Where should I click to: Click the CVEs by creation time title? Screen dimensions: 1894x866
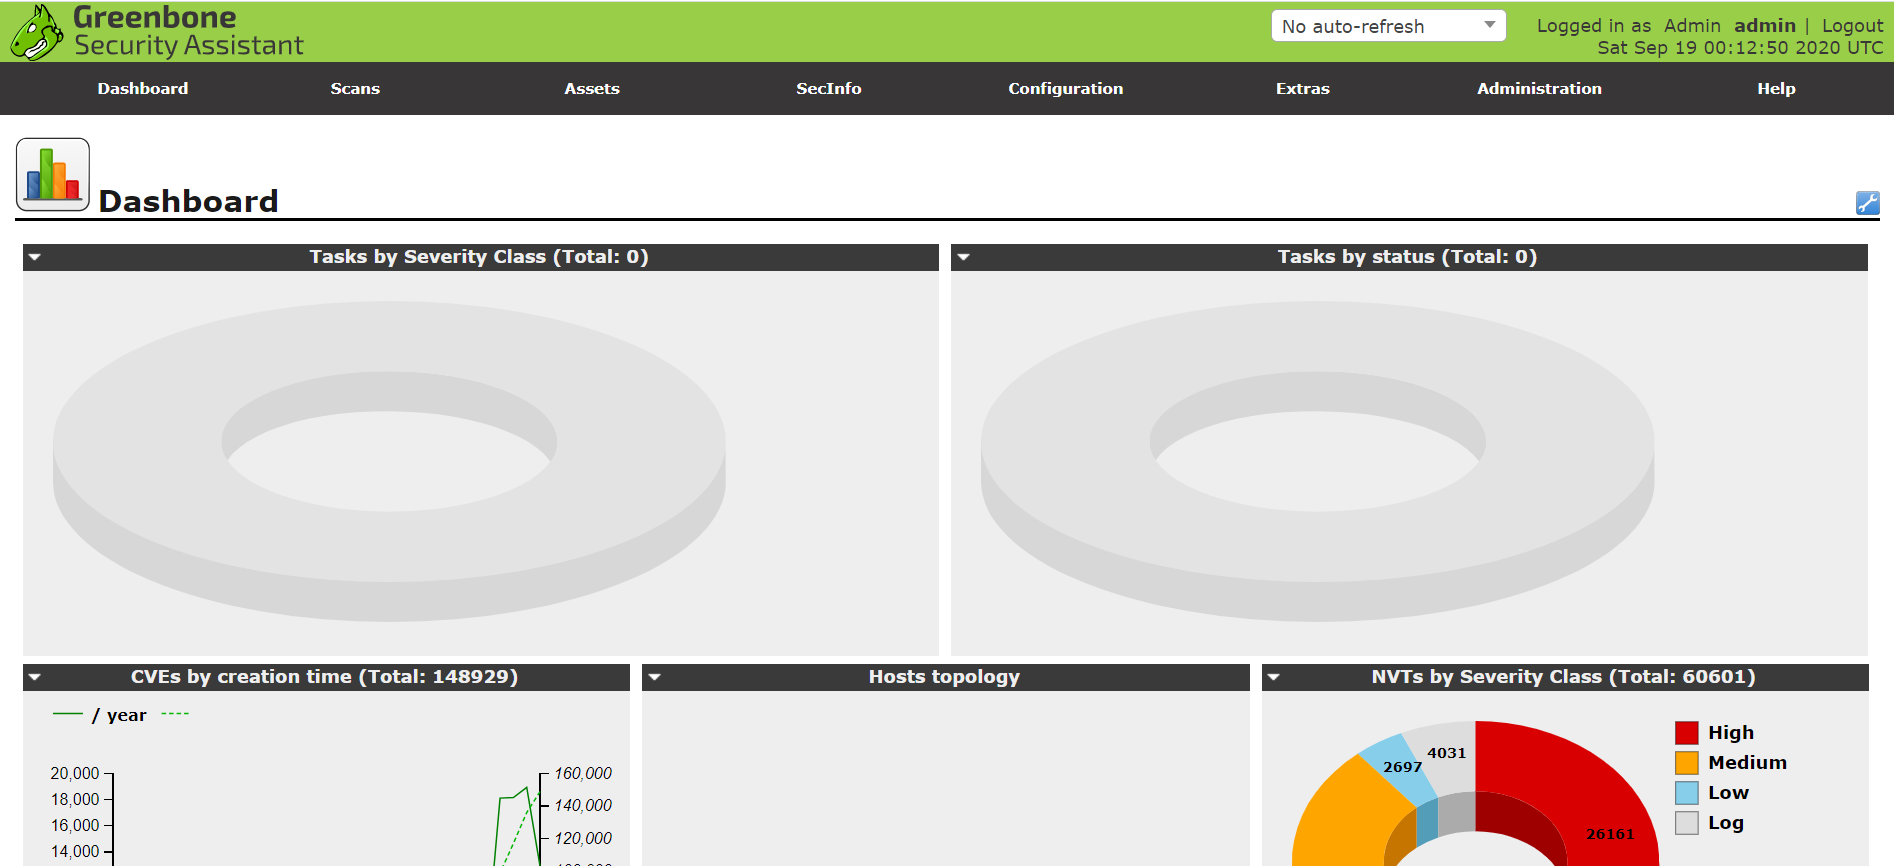[x=324, y=677]
